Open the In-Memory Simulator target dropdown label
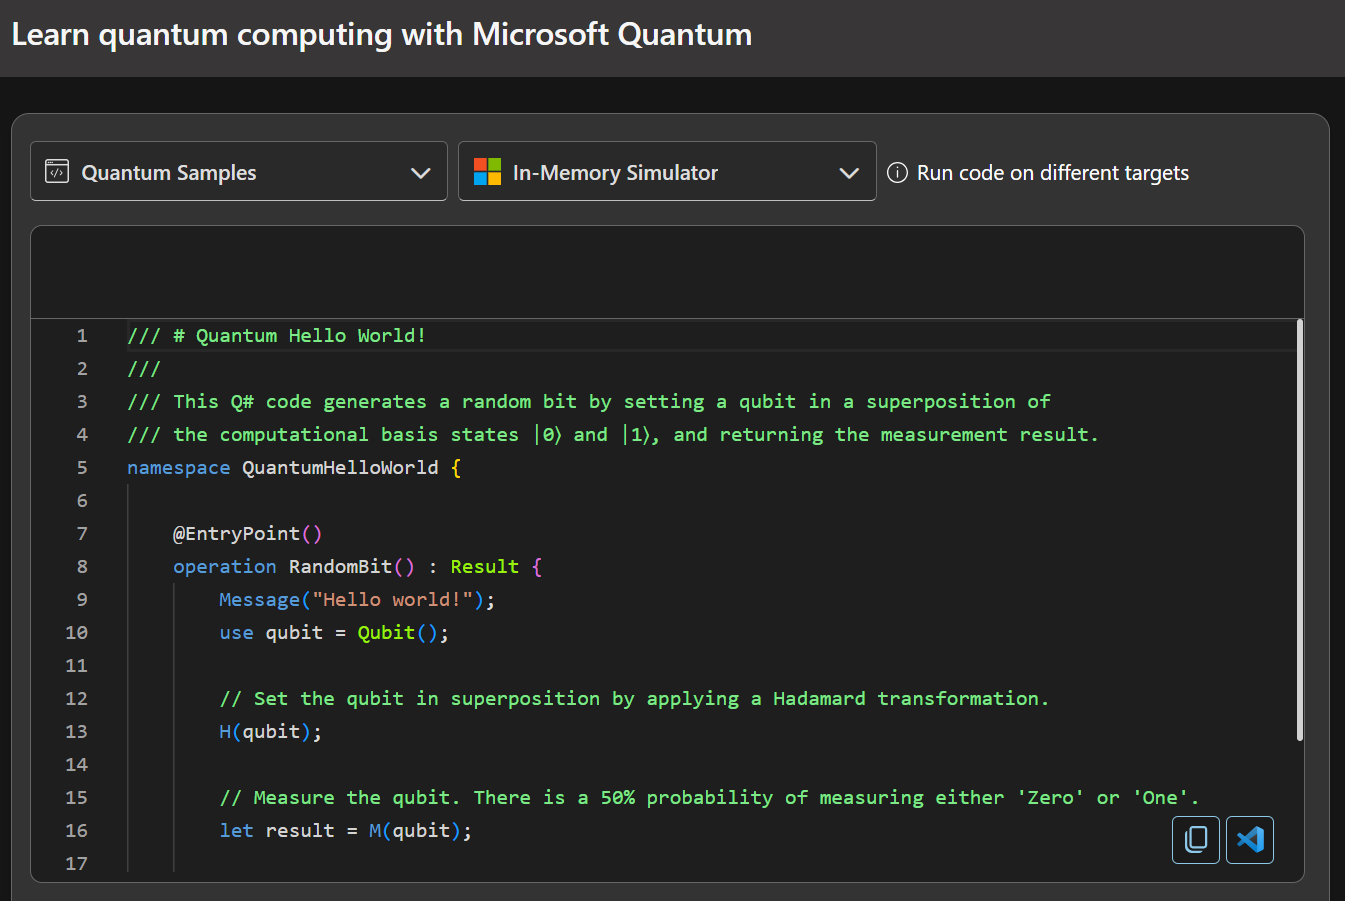 pos(615,173)
